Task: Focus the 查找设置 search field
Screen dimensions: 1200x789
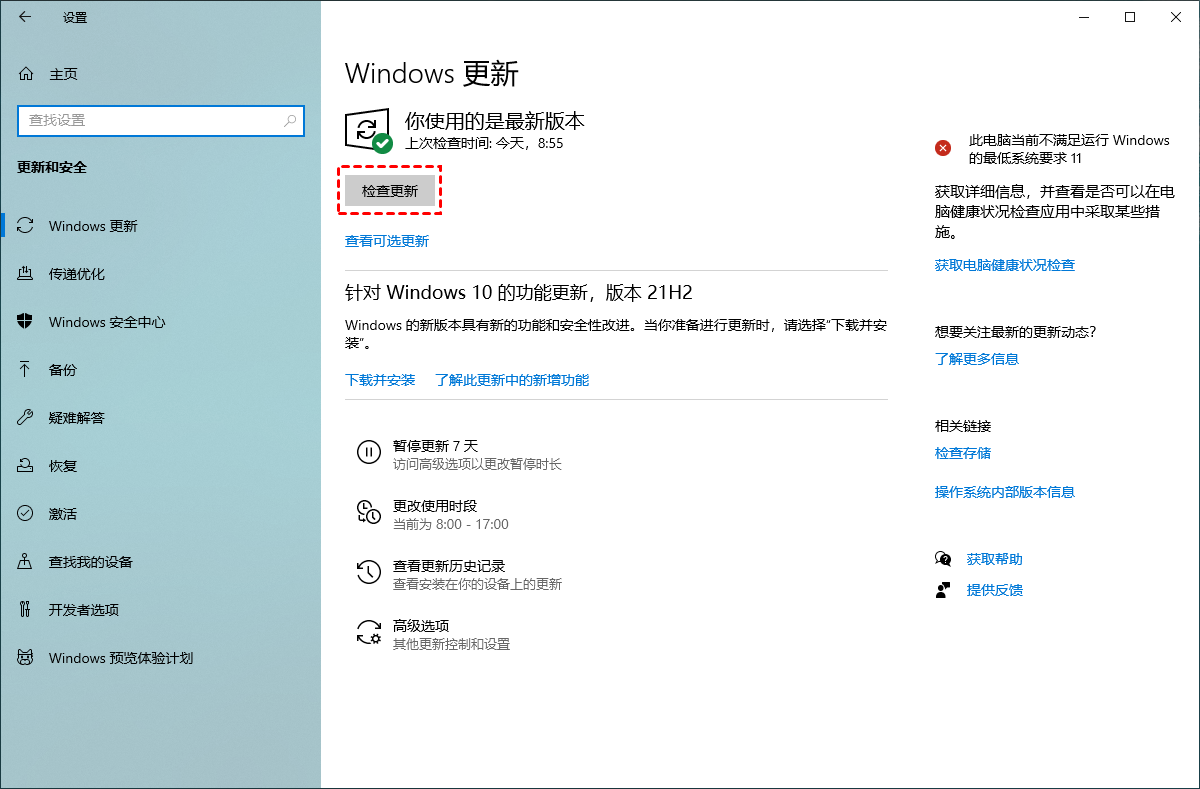Action: [x=160, y=121]
